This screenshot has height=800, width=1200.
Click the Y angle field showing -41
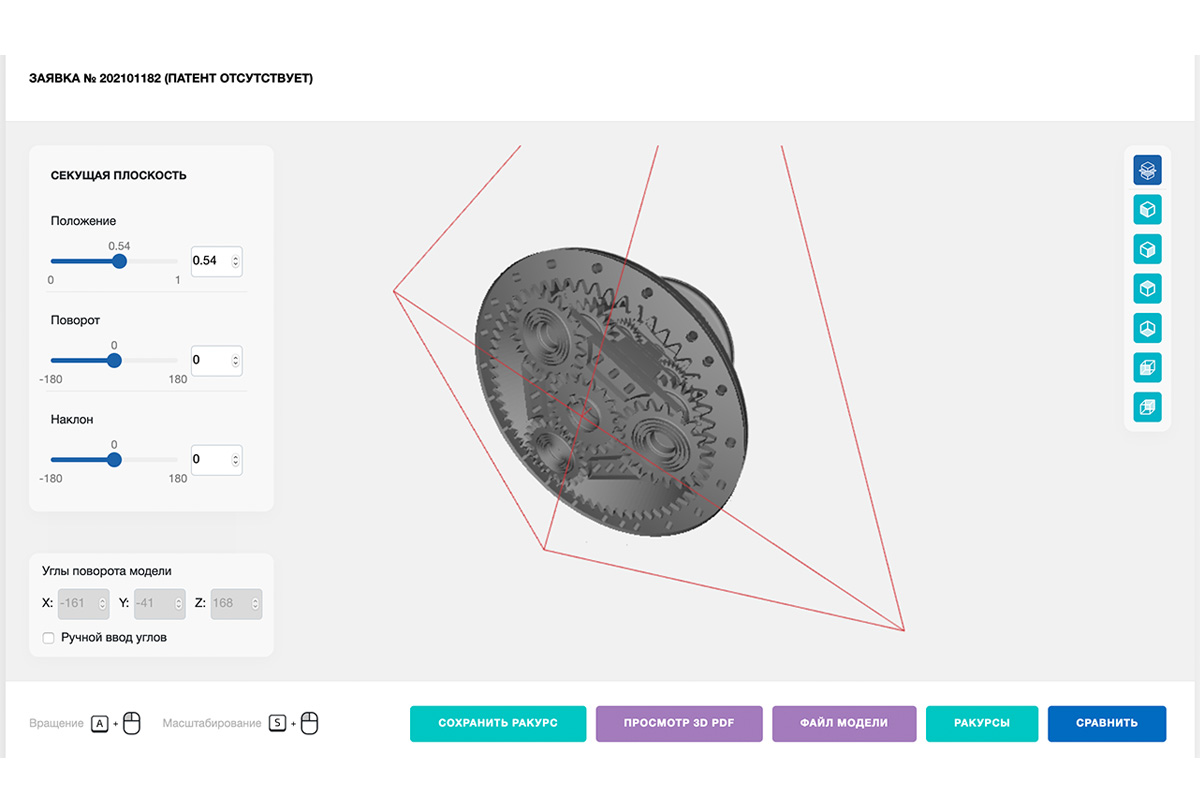pyautogui.click(x=160, y=603)
